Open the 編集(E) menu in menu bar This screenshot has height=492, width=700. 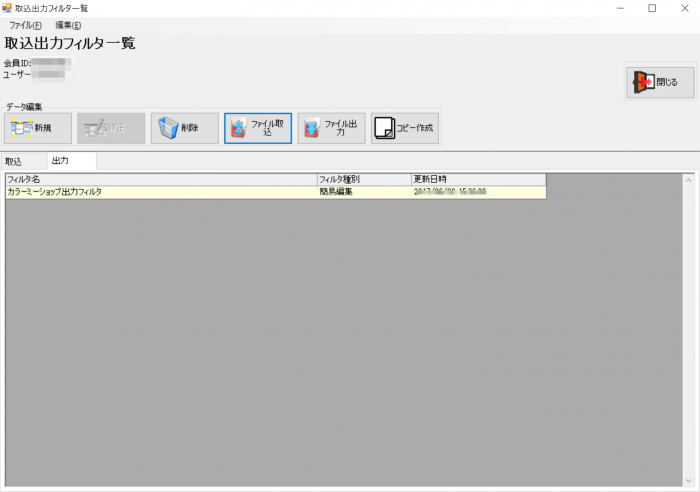coord(68,24)
